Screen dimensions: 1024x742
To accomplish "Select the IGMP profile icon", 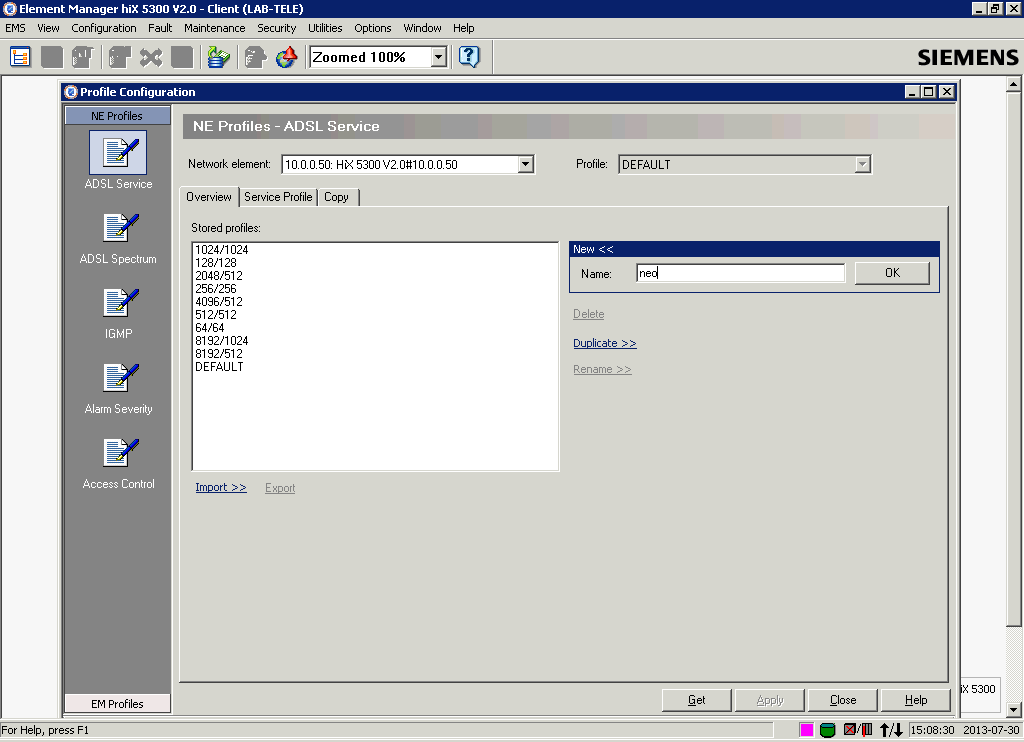I will coord(120,303).
